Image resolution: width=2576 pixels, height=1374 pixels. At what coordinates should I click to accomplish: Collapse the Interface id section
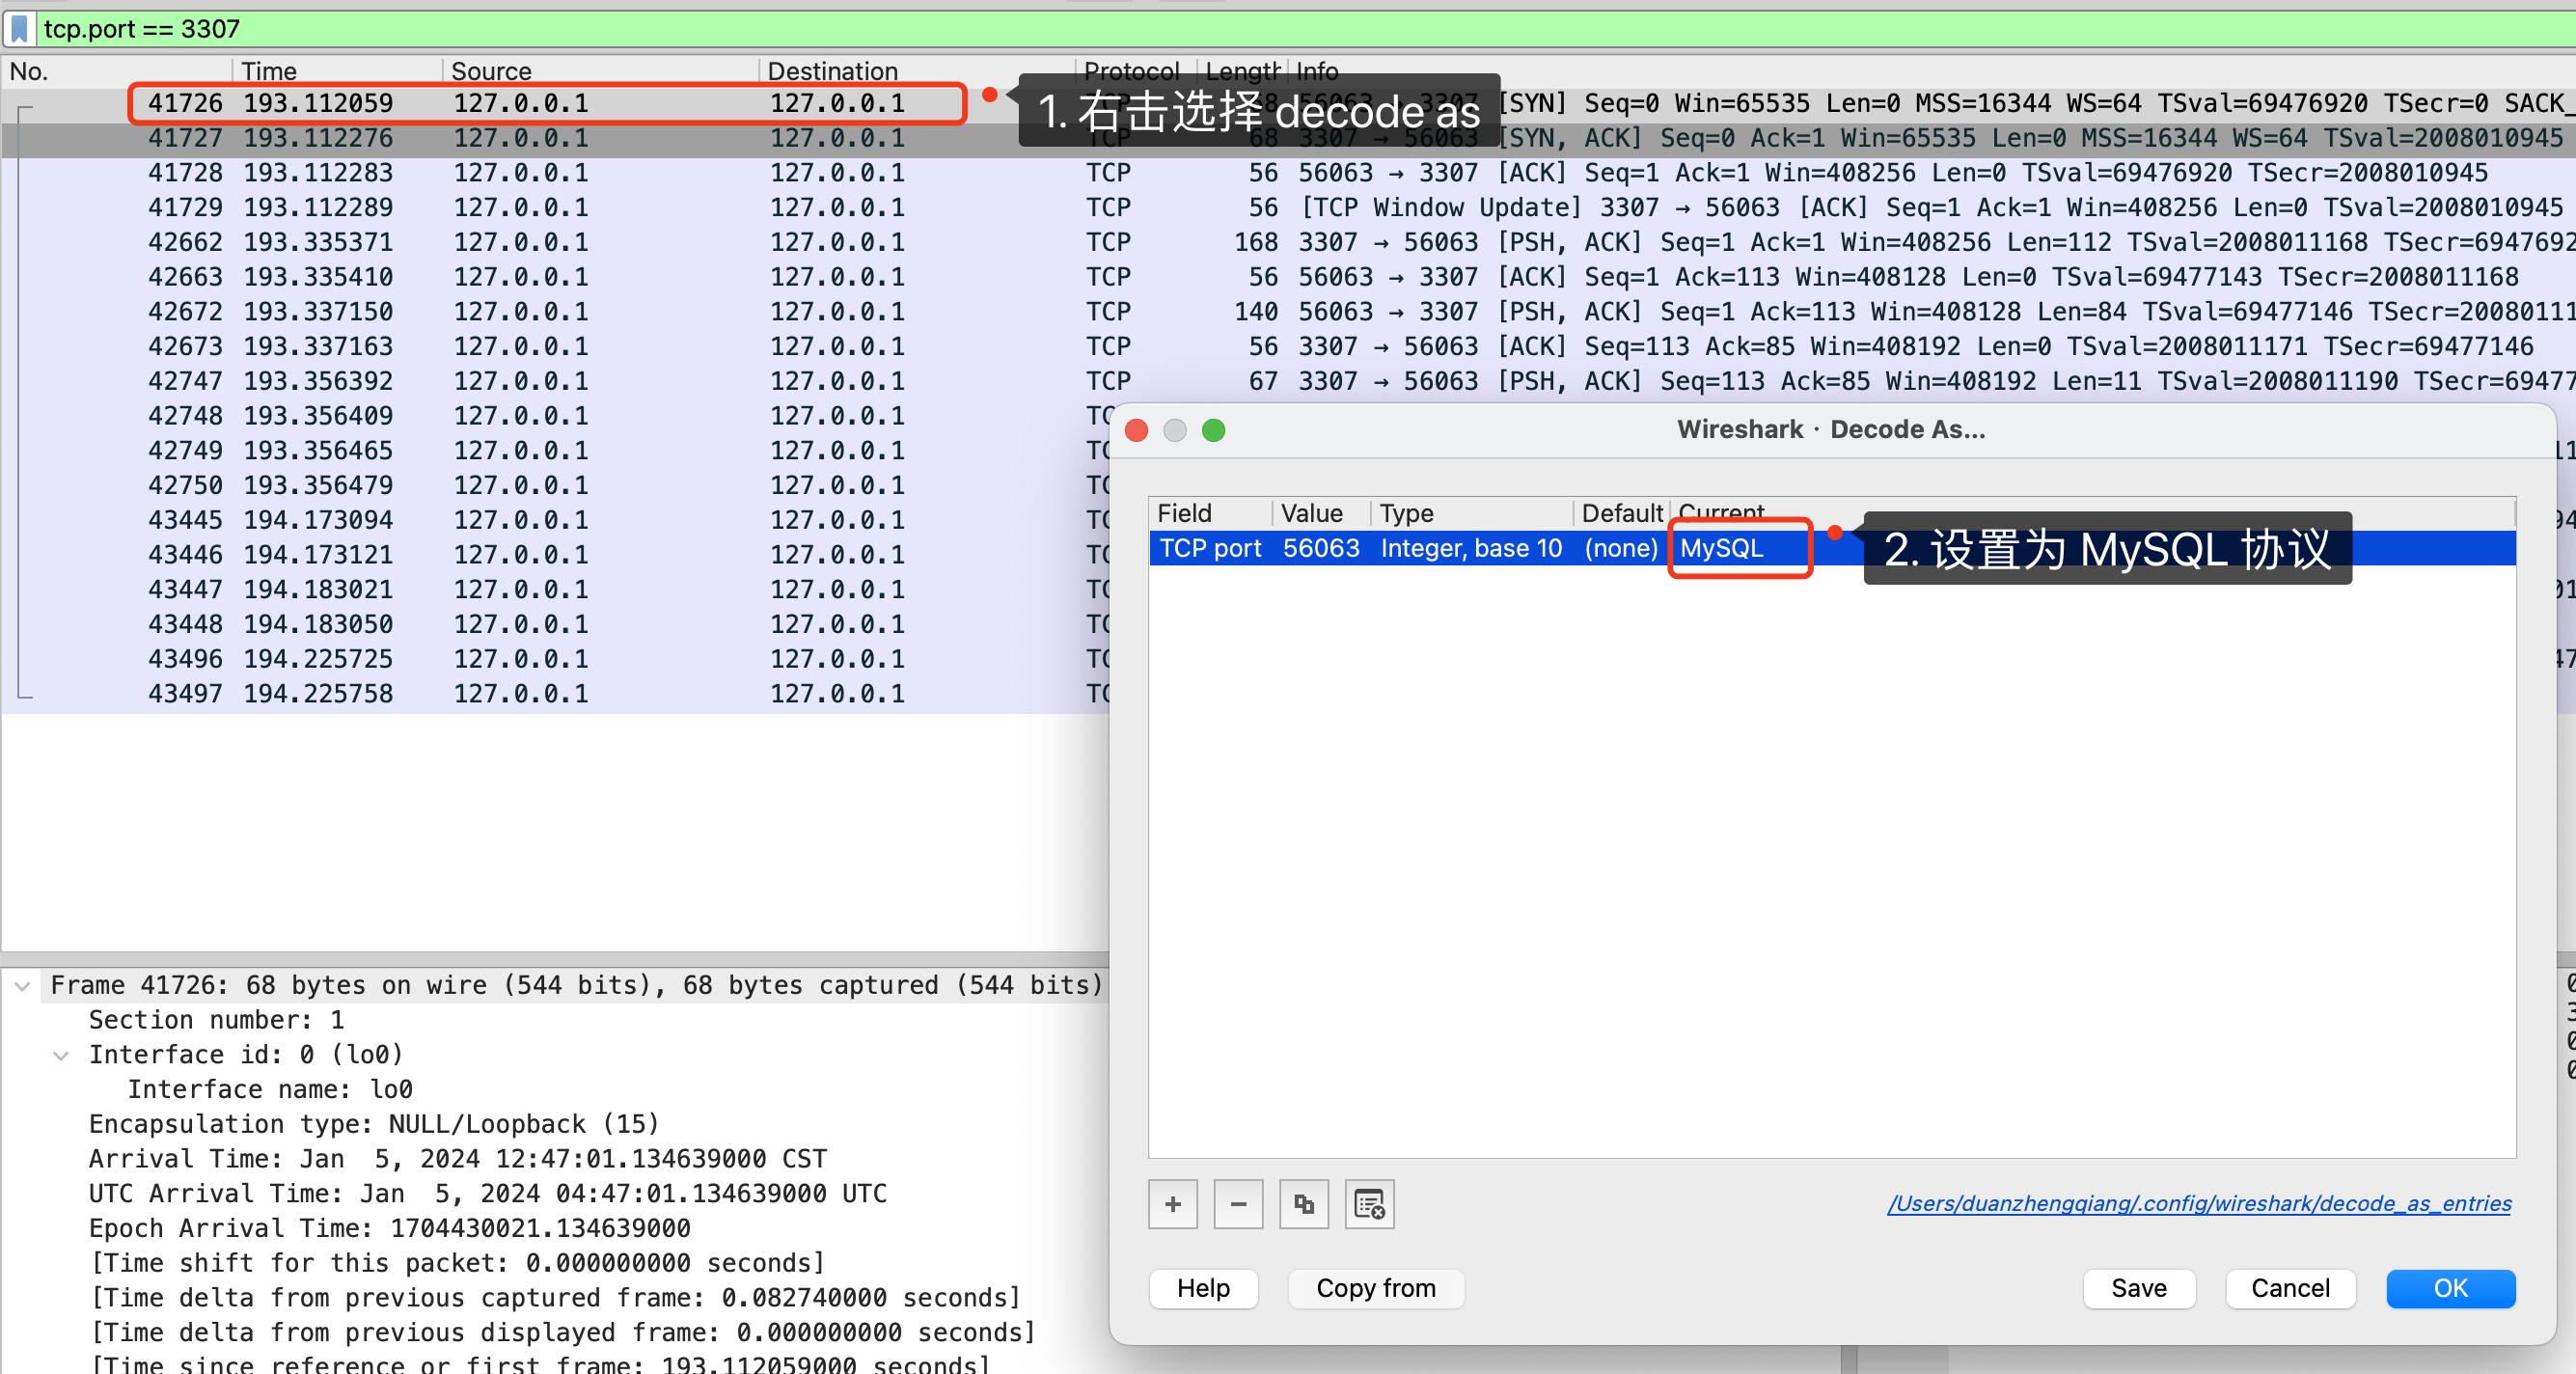pyautogui.click(x=61, y=1055)
